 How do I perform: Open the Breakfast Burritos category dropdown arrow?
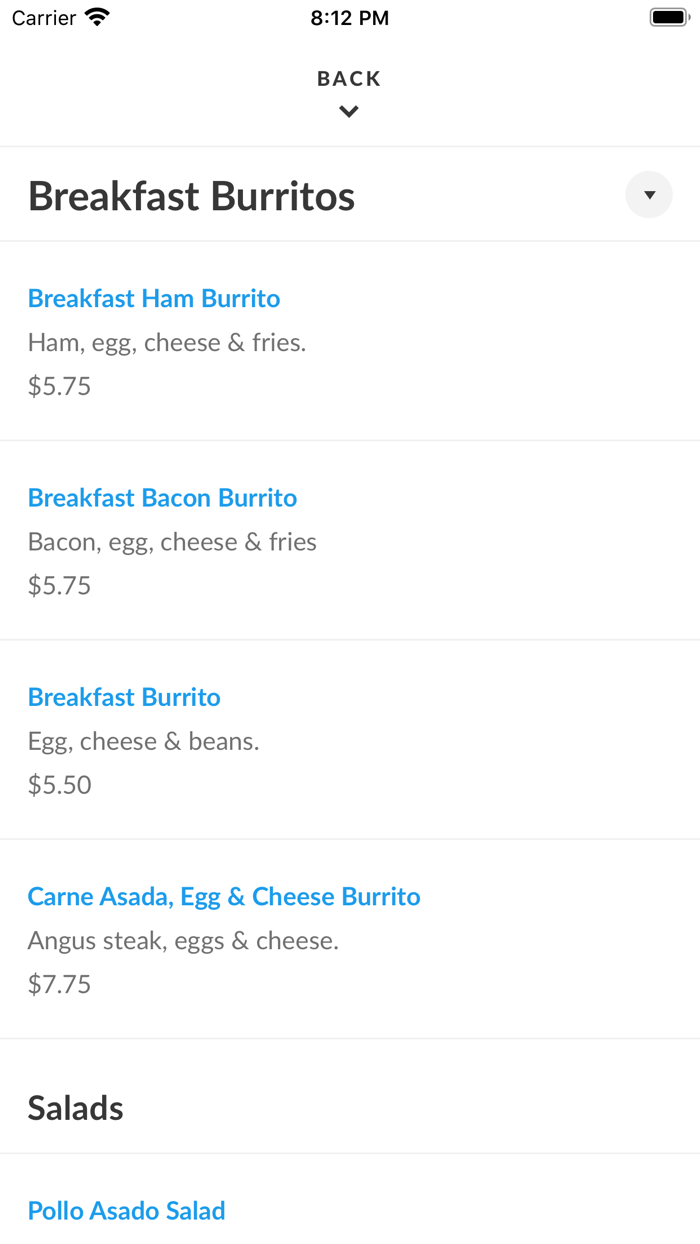[649, 195]
